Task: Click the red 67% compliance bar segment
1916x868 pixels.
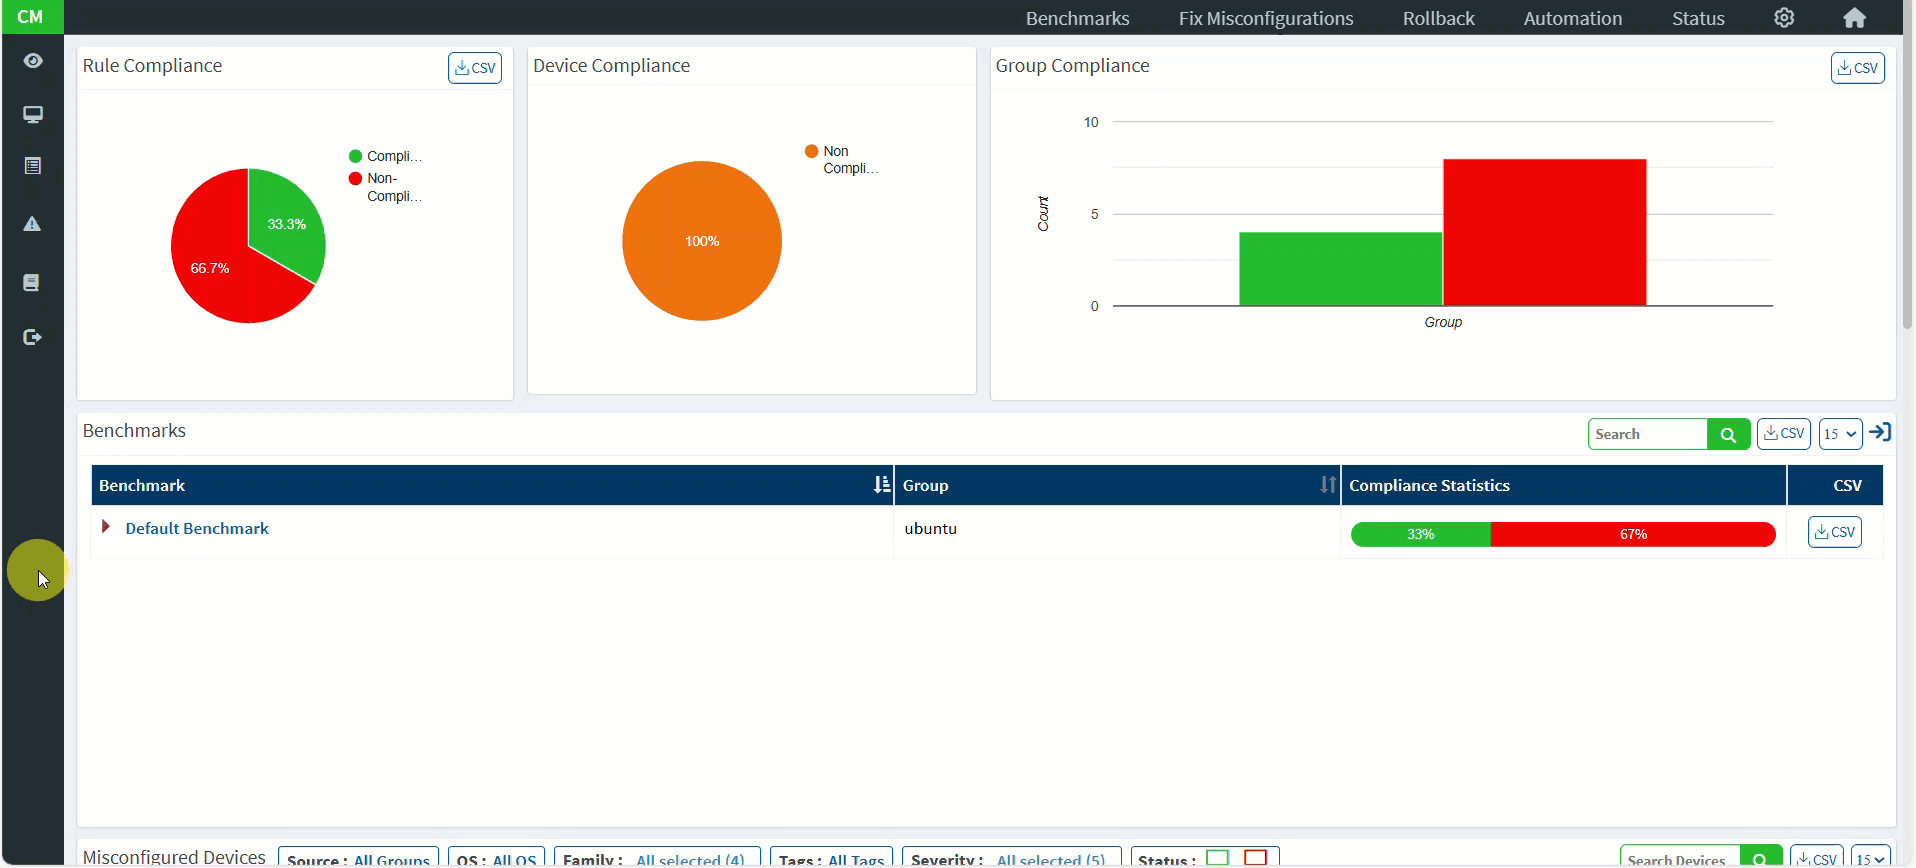Action: point(1632,535)
